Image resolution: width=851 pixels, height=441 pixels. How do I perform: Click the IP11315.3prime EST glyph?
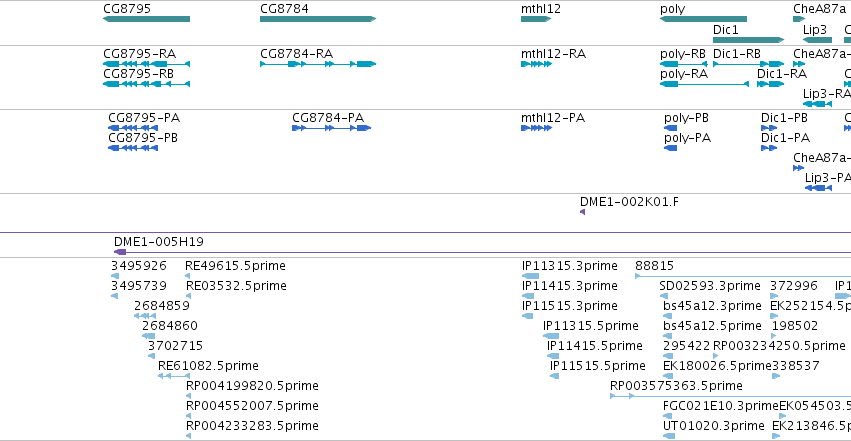coord(530,276)
